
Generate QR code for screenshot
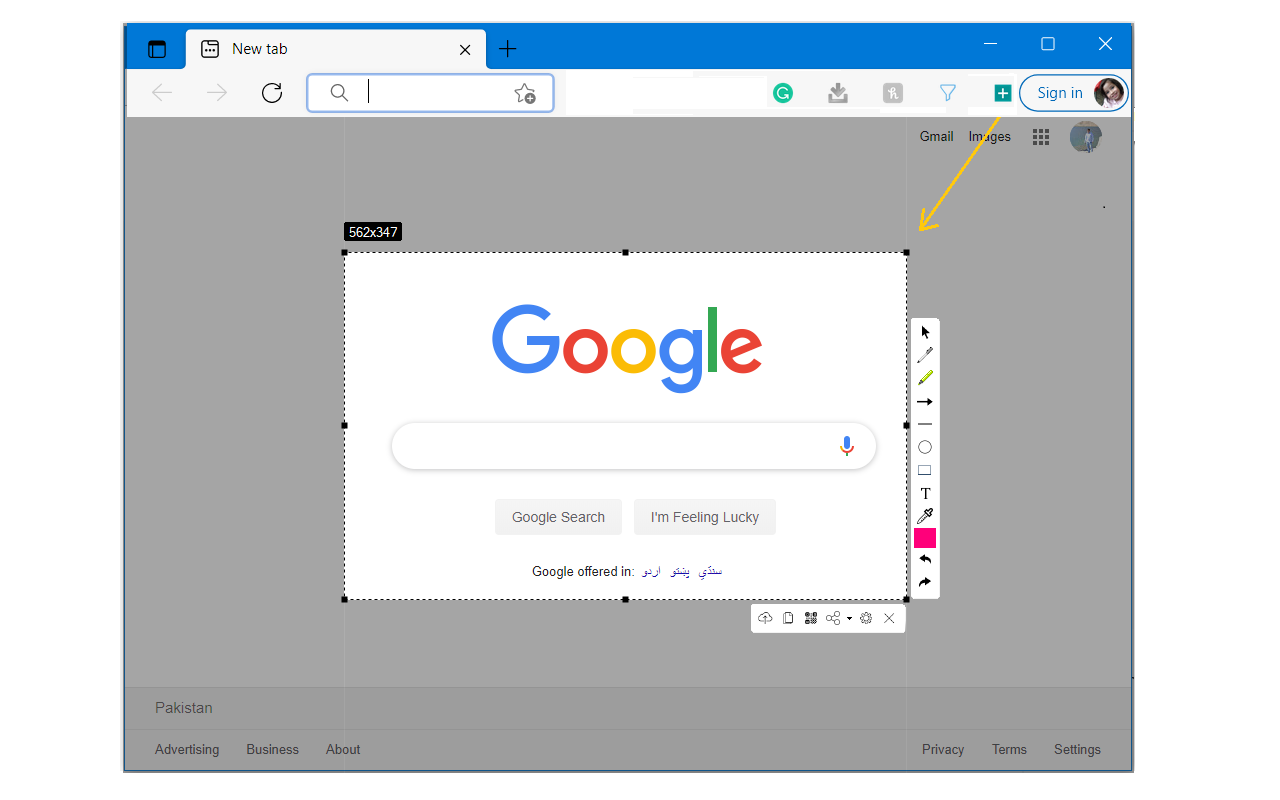[x=811, y=618]
